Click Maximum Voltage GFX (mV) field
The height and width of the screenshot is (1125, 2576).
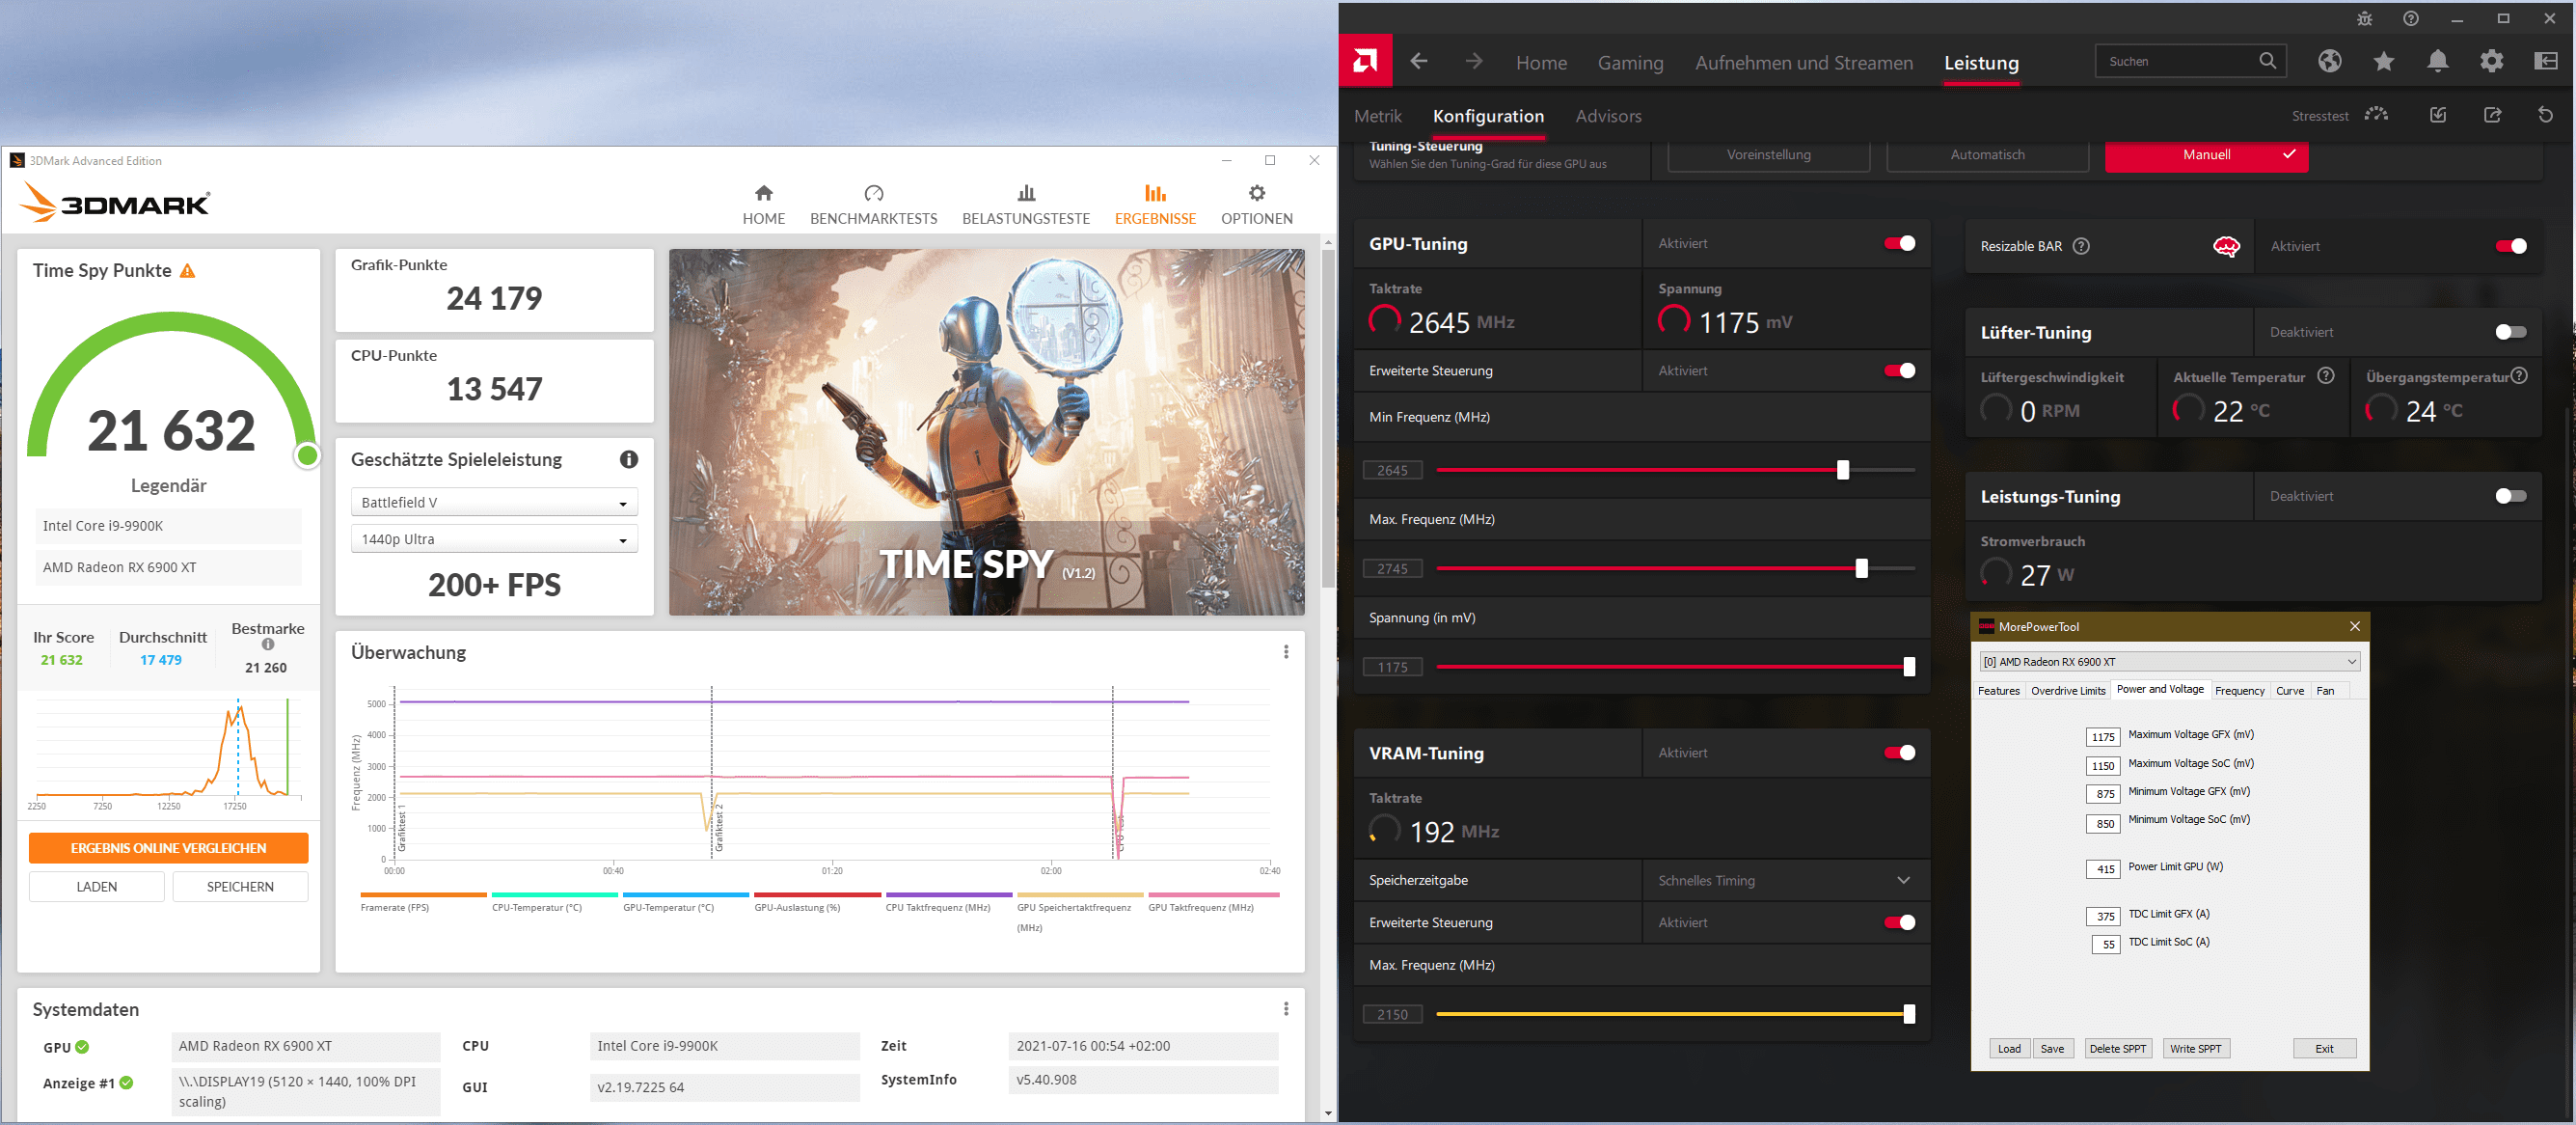coord(2103,737)
